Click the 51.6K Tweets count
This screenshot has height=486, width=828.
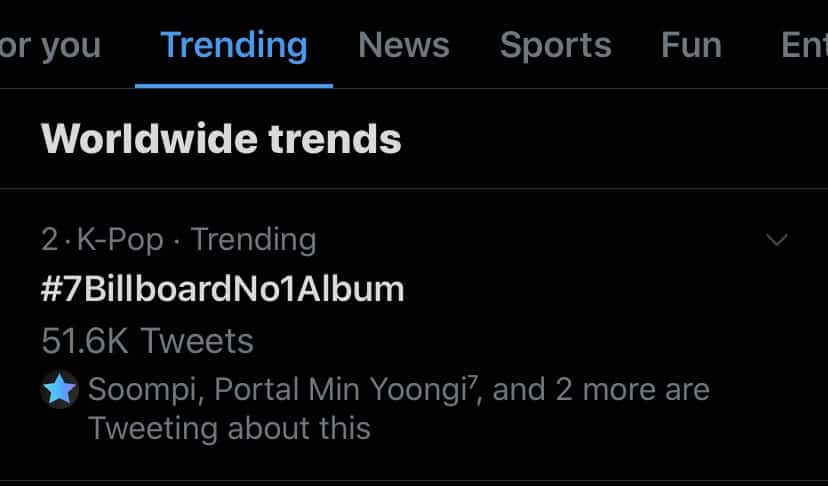pyautogui.click(x=147, y=340)
